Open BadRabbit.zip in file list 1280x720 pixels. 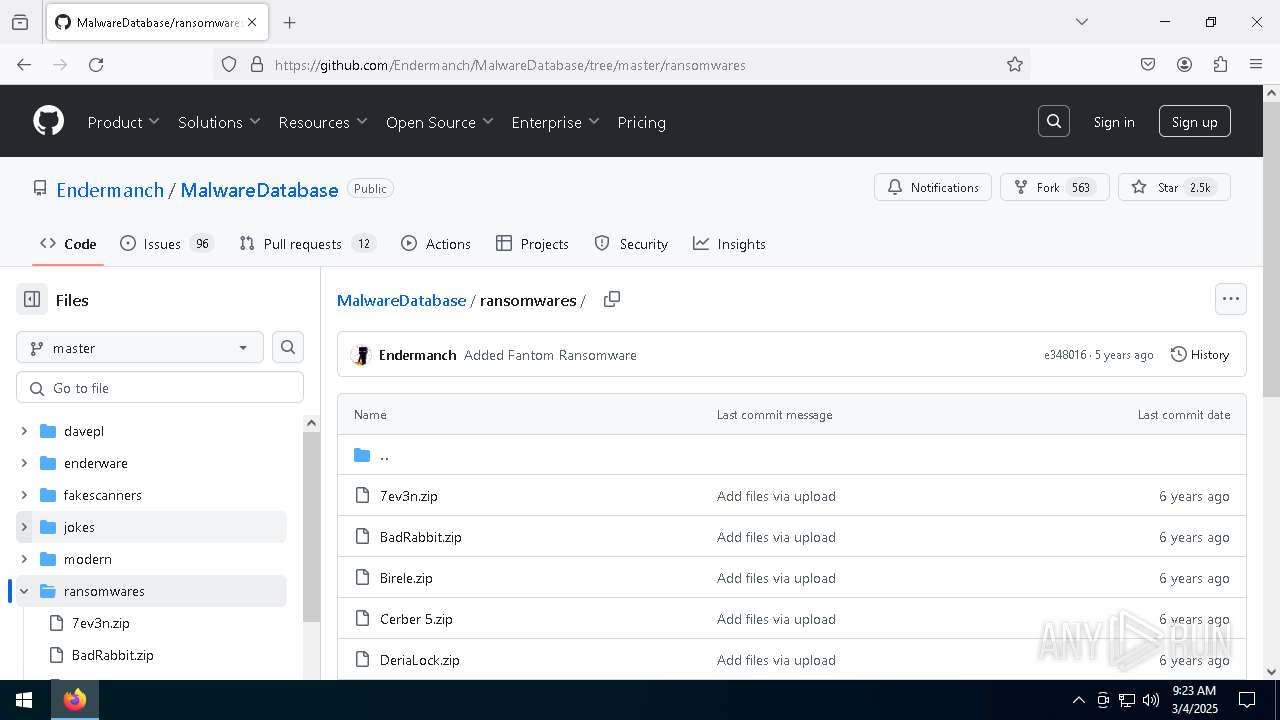tap(421, 537)
